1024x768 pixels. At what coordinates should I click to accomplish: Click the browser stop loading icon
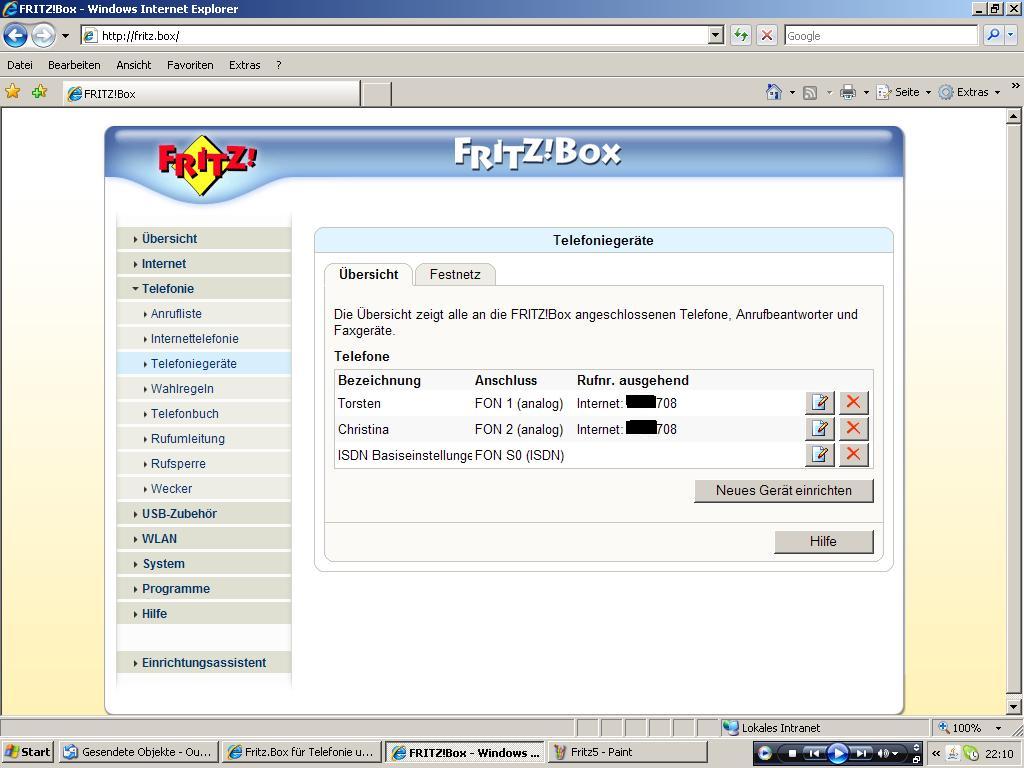(x=766, y=35)
